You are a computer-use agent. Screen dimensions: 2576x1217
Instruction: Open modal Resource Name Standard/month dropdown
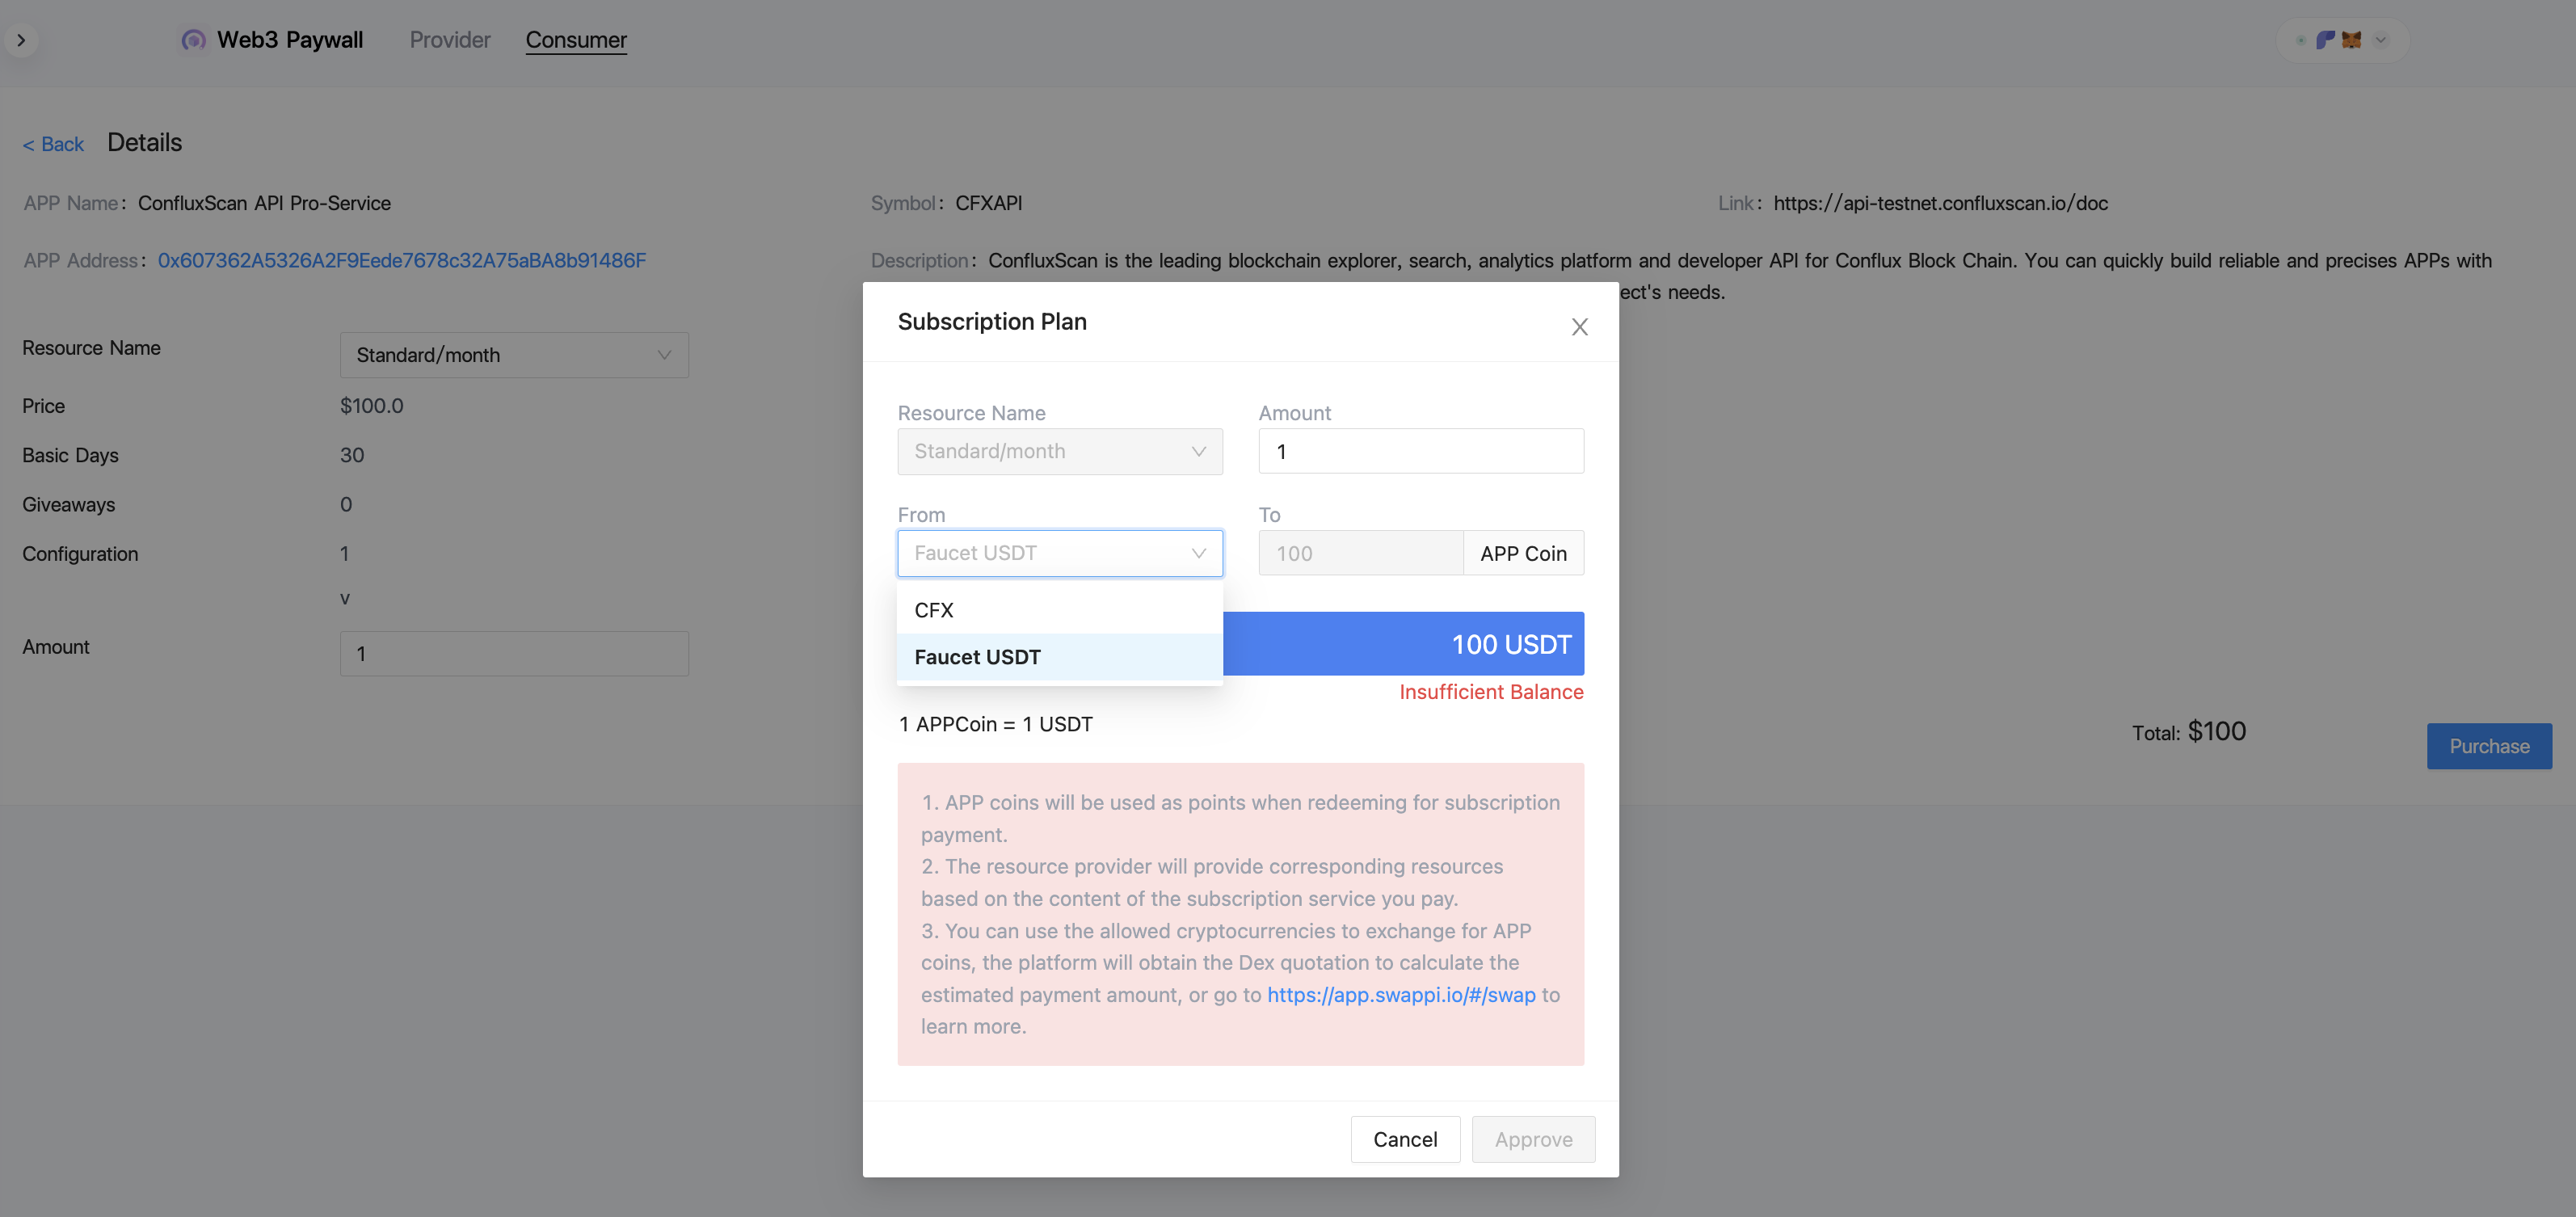pyautogui.click(x=1059, y=451)
